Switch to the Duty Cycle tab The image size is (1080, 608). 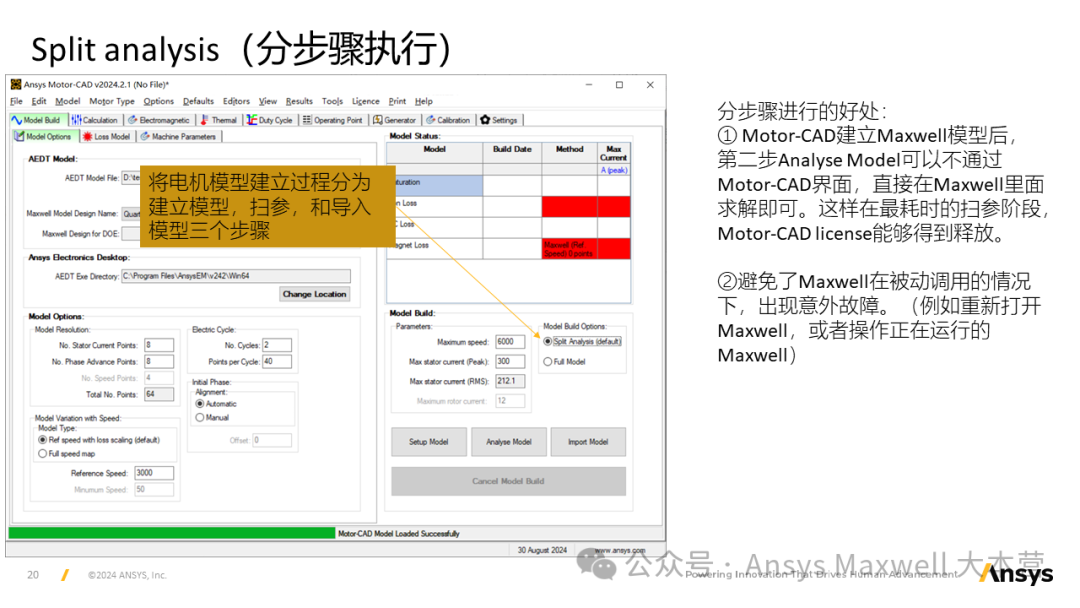click(x=270, y=120)
